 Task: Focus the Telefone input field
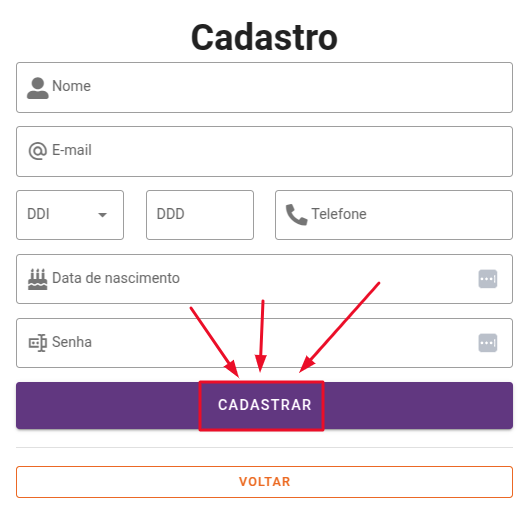394,215
